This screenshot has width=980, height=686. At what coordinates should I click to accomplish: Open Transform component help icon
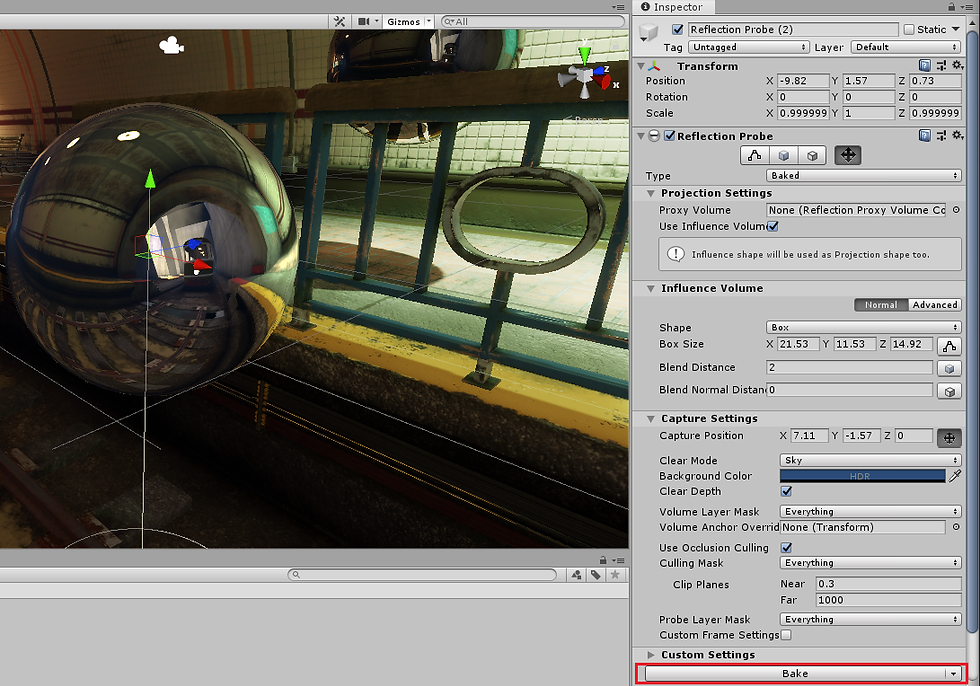point(925,66)
